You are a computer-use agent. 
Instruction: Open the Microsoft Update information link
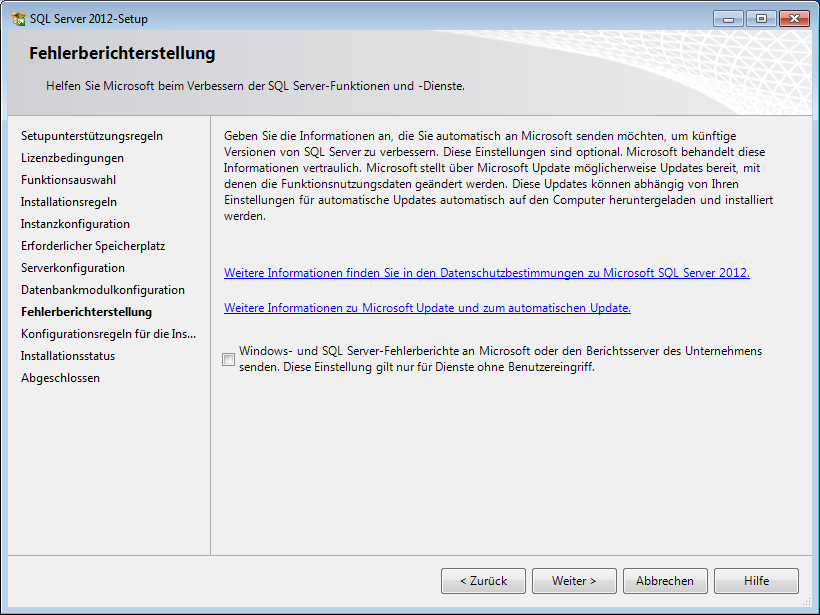point(427,308)
